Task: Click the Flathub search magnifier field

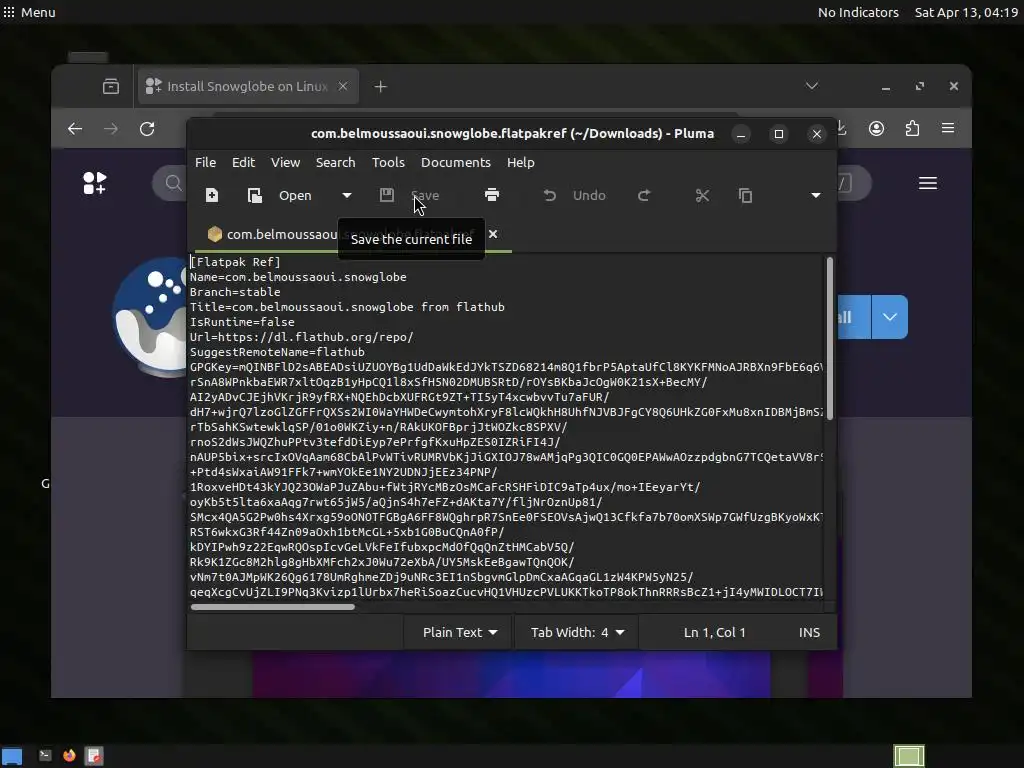Action: click(x=172, y=183)
